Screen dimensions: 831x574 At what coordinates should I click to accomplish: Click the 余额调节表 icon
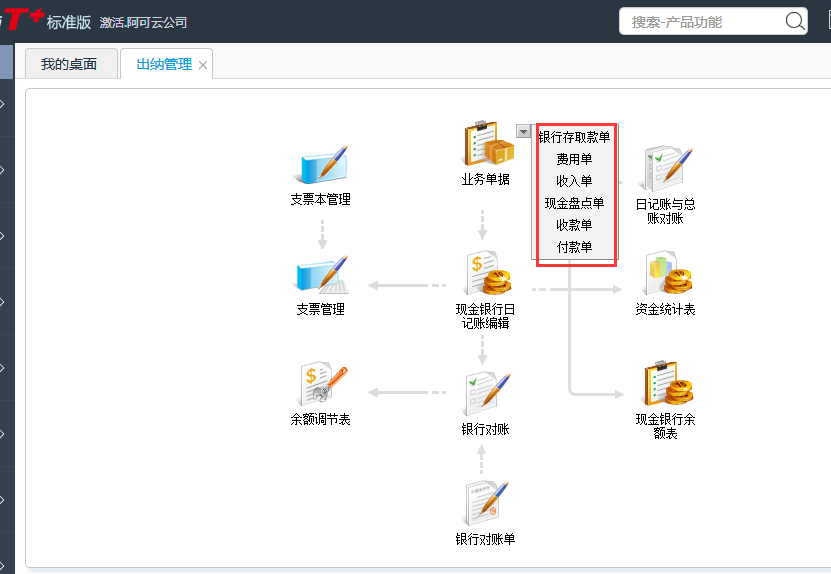(321, 385)
